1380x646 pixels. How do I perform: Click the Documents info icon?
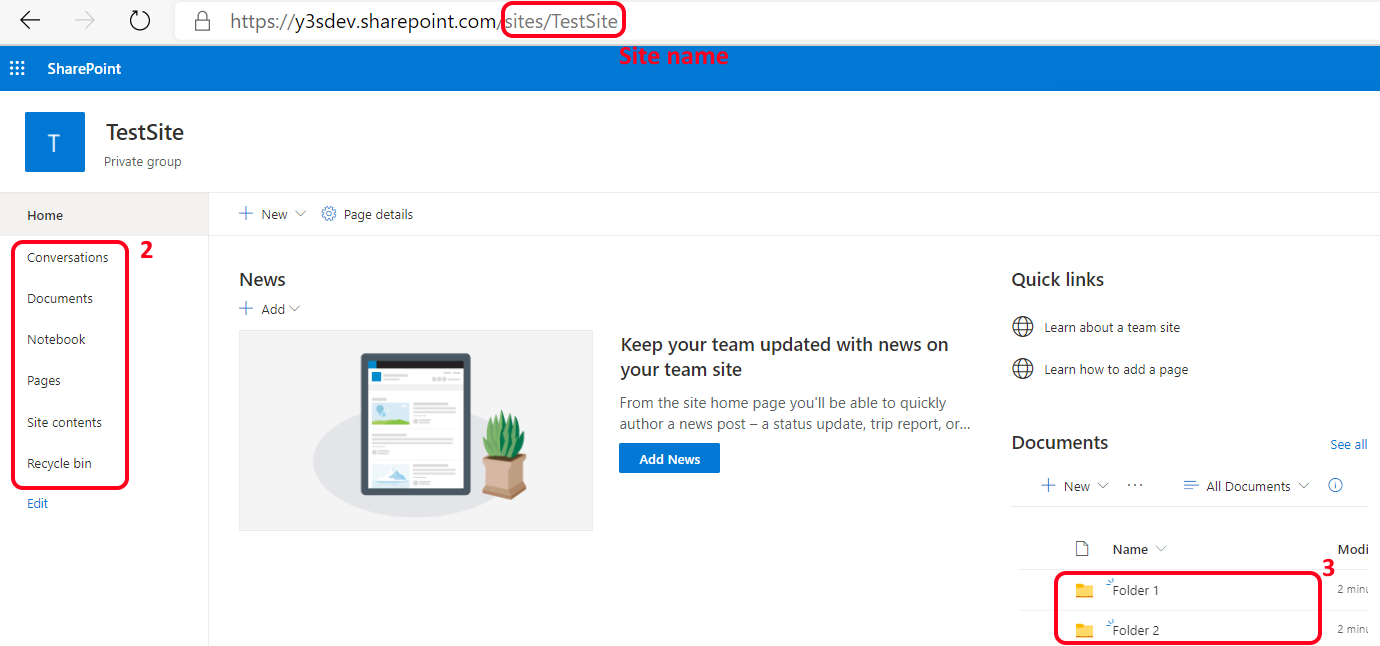[x=1335, y=485]
